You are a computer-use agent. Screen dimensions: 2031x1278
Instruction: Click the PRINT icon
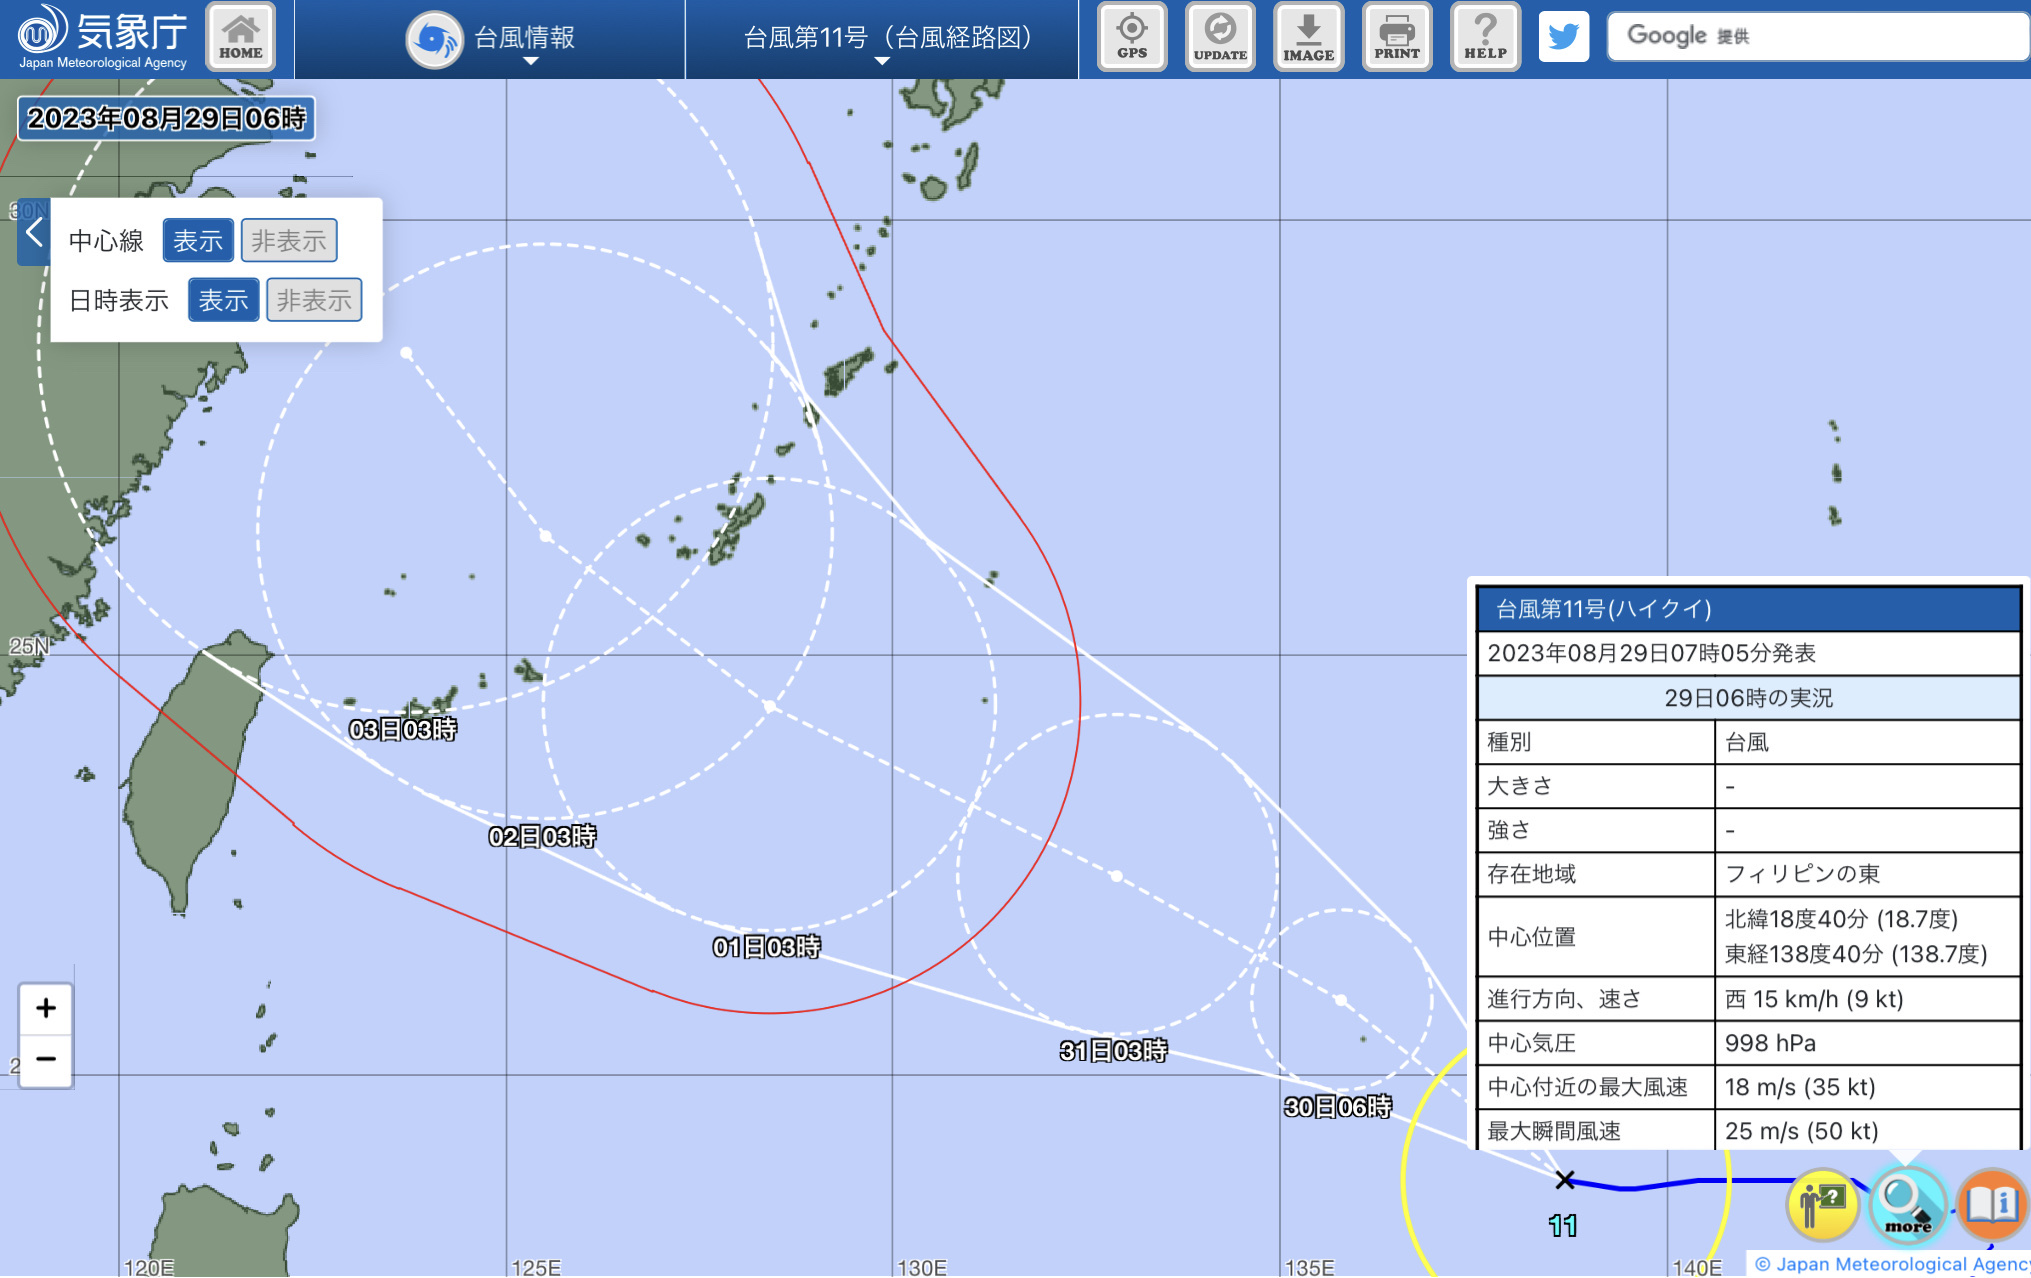click(1397, 37)
